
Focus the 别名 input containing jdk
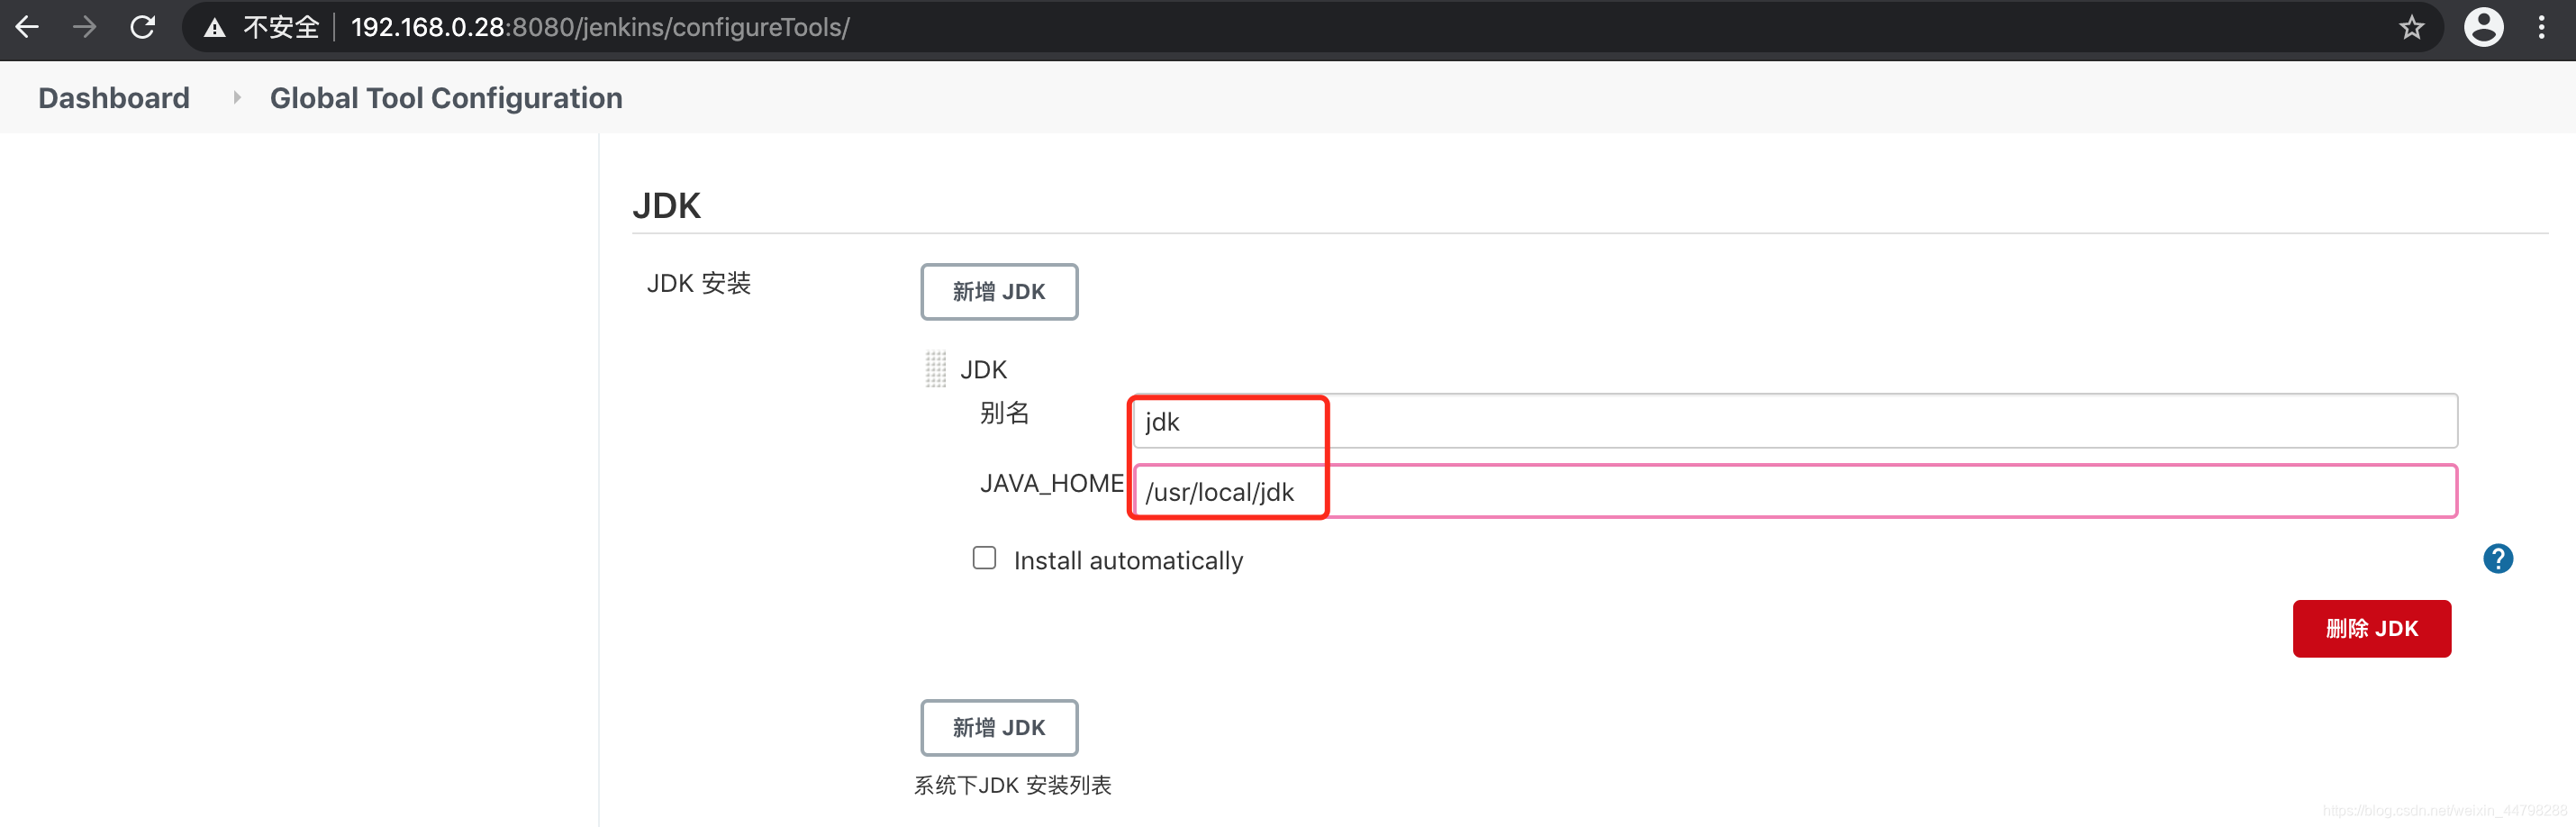click(x=1795, y=422)
